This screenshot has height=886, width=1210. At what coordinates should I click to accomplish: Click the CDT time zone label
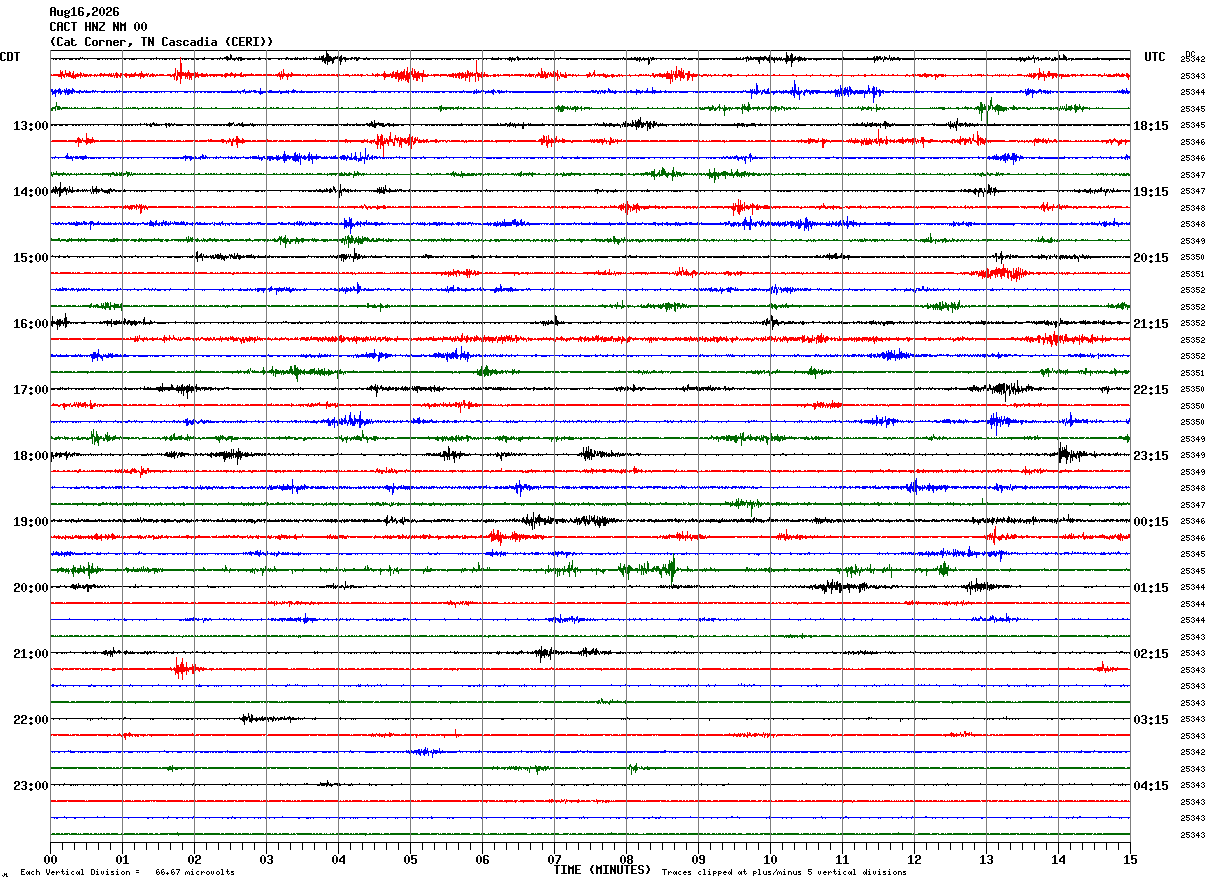click(10, 57)
